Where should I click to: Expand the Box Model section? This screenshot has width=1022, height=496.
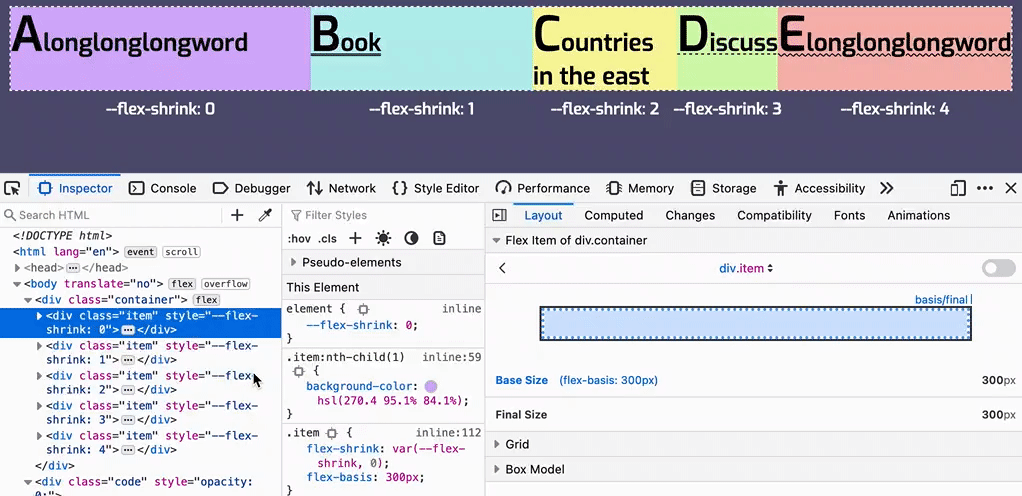[x=499, y=469]
